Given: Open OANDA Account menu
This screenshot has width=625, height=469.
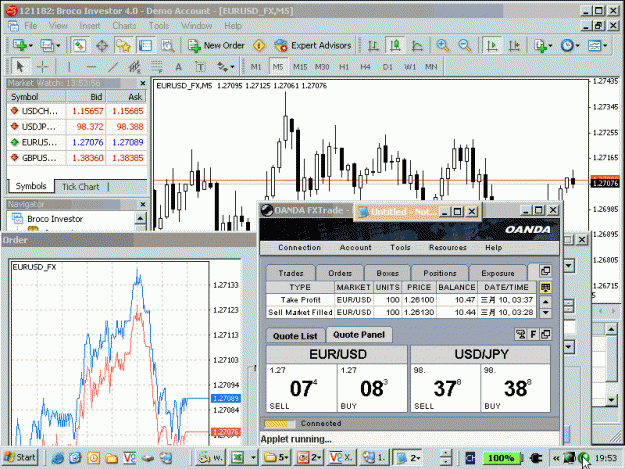Looking at the screenshot, I should point(355,247).
